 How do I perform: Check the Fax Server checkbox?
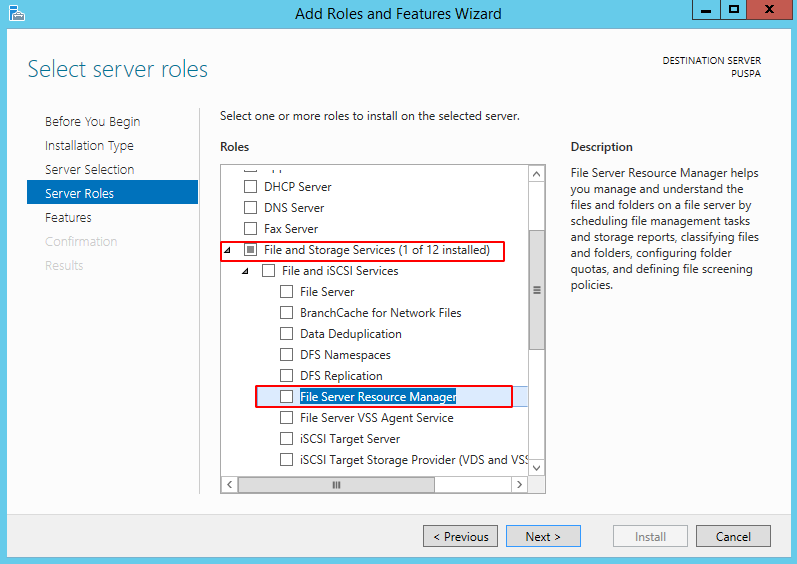251,229
